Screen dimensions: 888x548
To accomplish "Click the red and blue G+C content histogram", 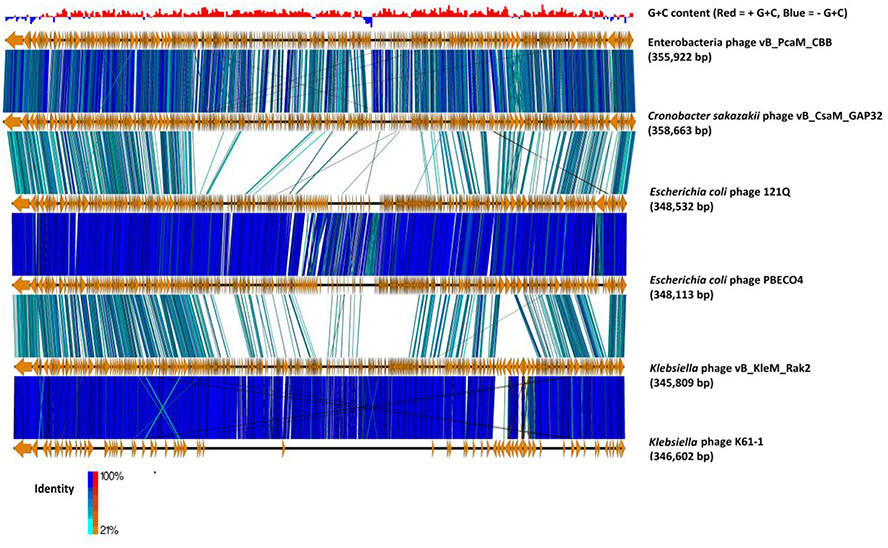I will pyautogui.click(x=319, y=15).
